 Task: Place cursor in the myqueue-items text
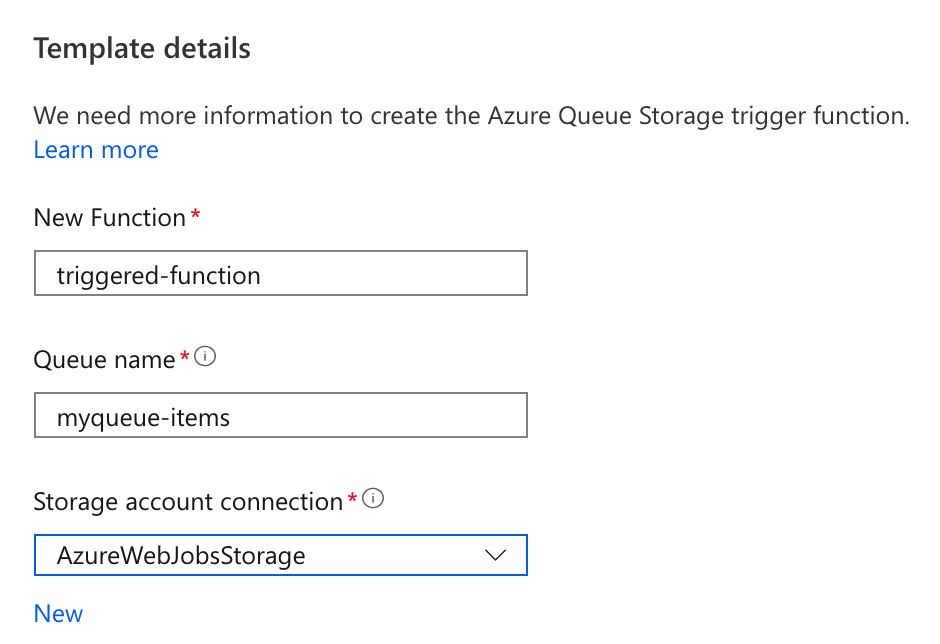click(144, 417)
